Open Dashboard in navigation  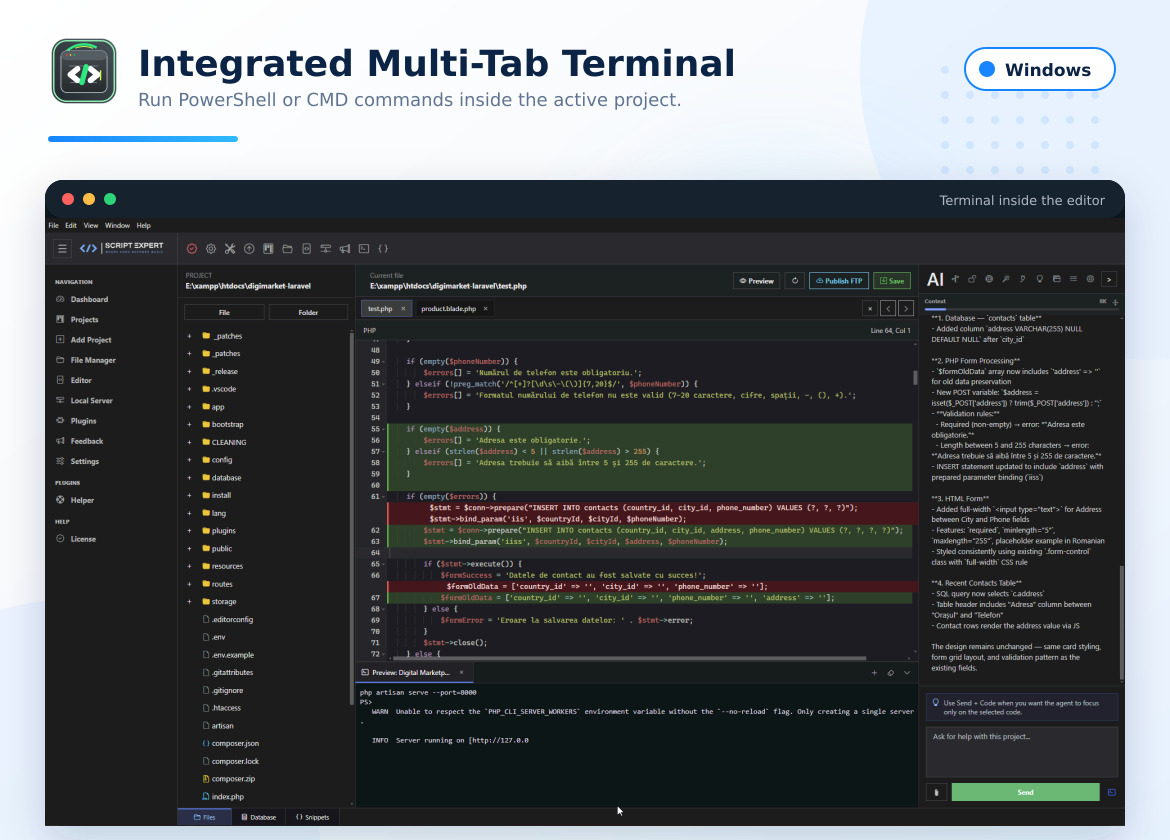pos(82,300)
